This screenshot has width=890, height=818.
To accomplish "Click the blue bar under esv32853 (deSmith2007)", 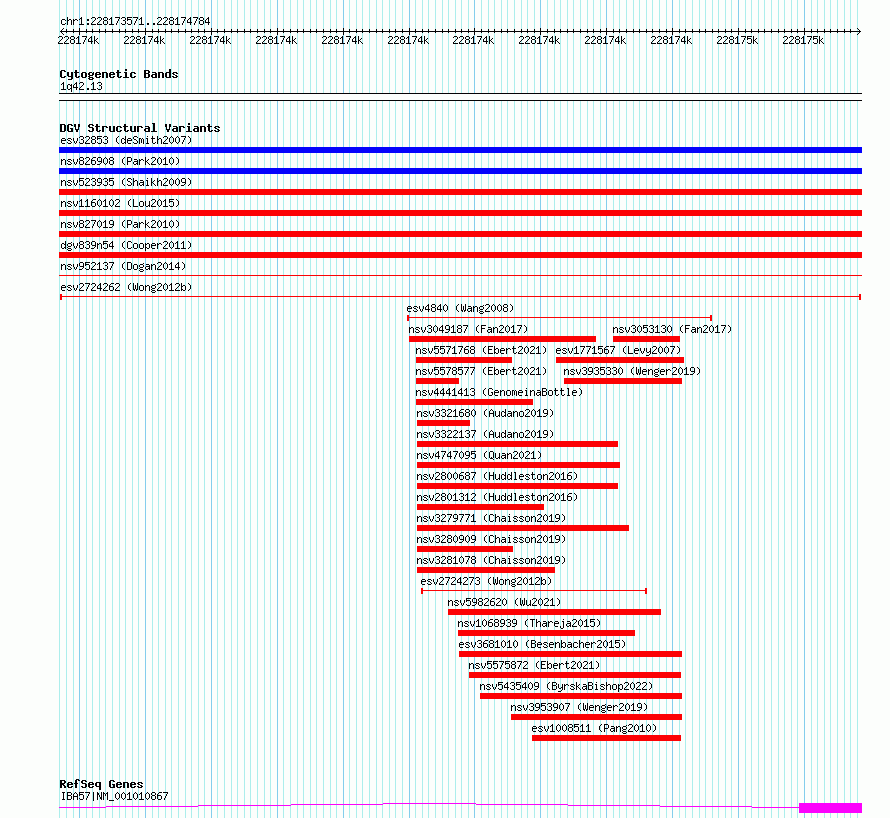I will coord(460,150).
